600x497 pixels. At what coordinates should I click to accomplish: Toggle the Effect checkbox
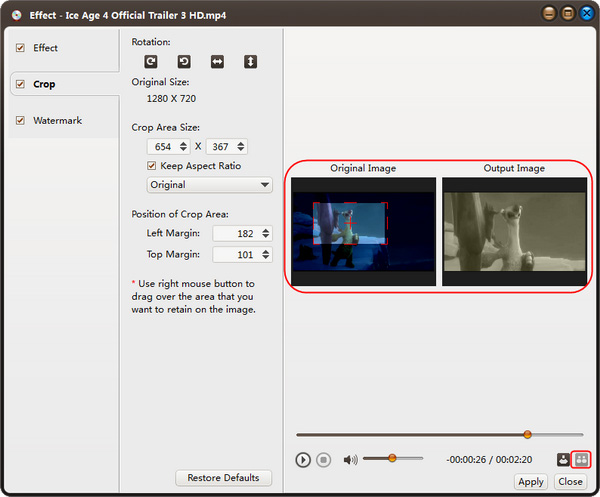coord(20,48)
